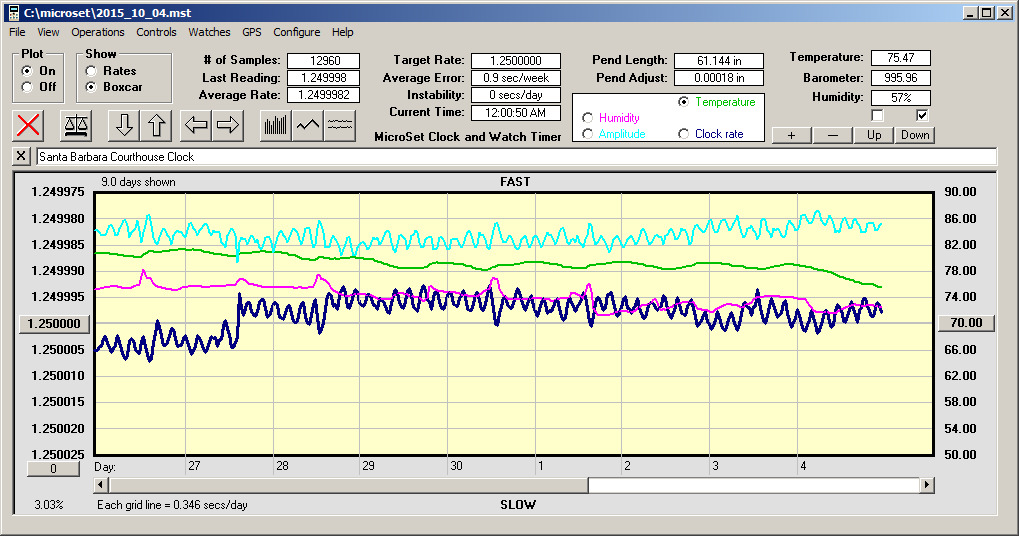Screen dimensions: 1019x536
Task: Open the Watches menu
Action: 209,32
